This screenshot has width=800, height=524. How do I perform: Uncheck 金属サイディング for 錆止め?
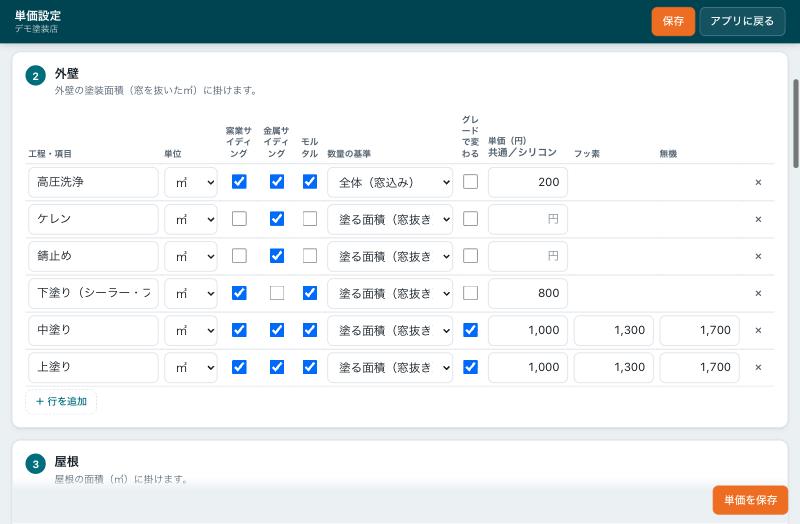(x=277, y=256)
